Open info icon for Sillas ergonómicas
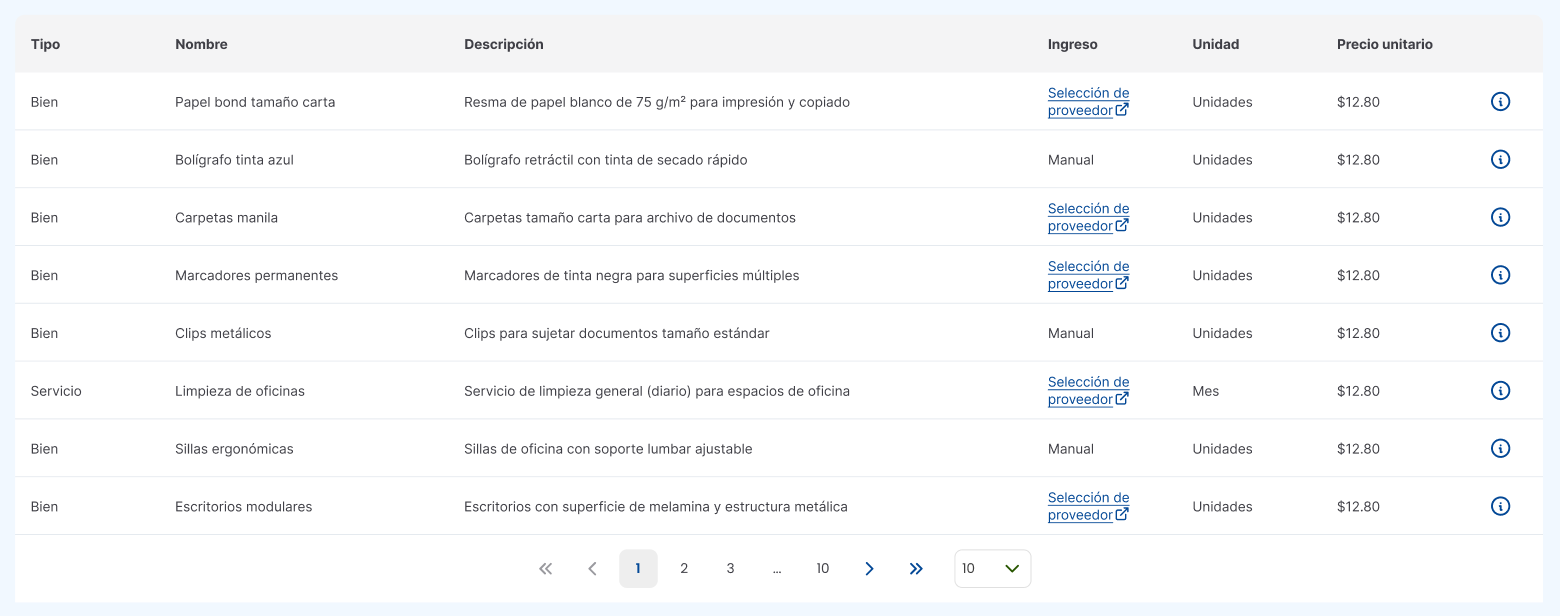The image size is (1560, 616). (x=1500, y=449)
